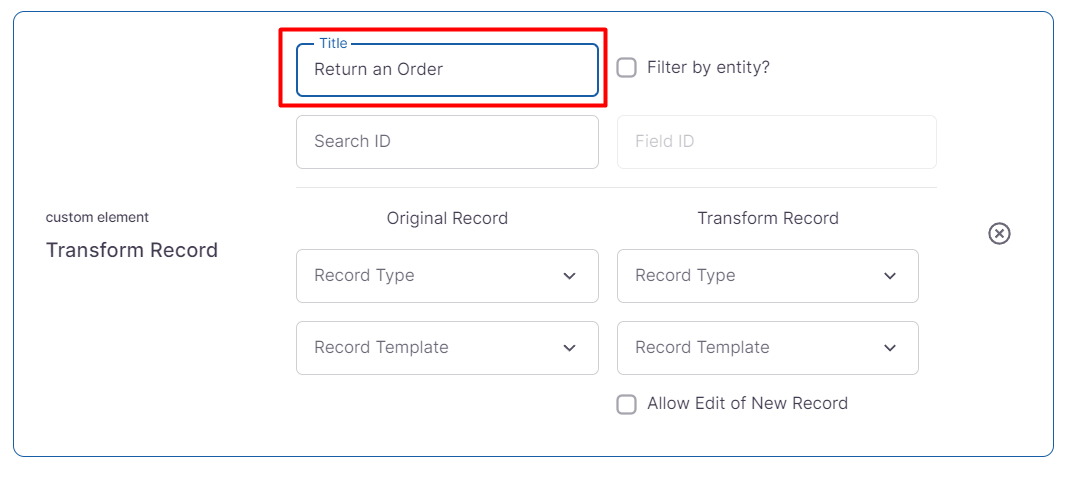The image size is (1071, 481).
Task: Click the large 'Transform Record' element name at left
Action: [132, 250]
